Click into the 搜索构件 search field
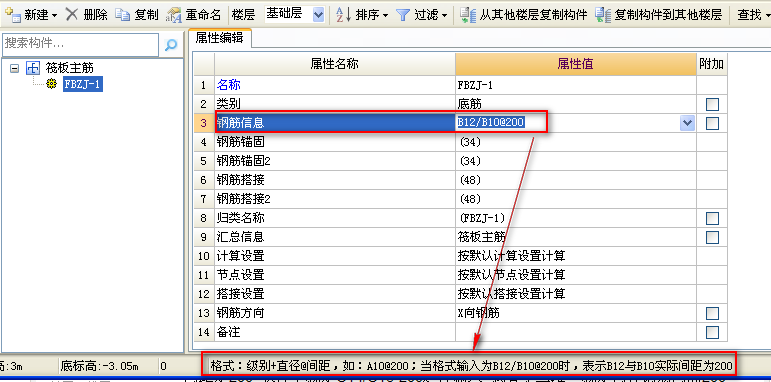Image resolution: width=771 pixels, height=382 pixels. 81,45
